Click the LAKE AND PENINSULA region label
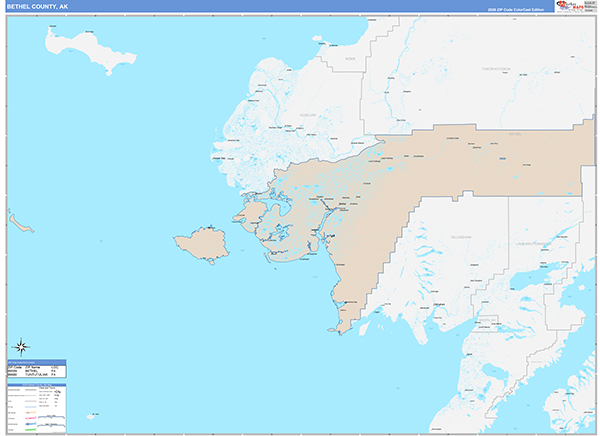 tap(533, 244)
